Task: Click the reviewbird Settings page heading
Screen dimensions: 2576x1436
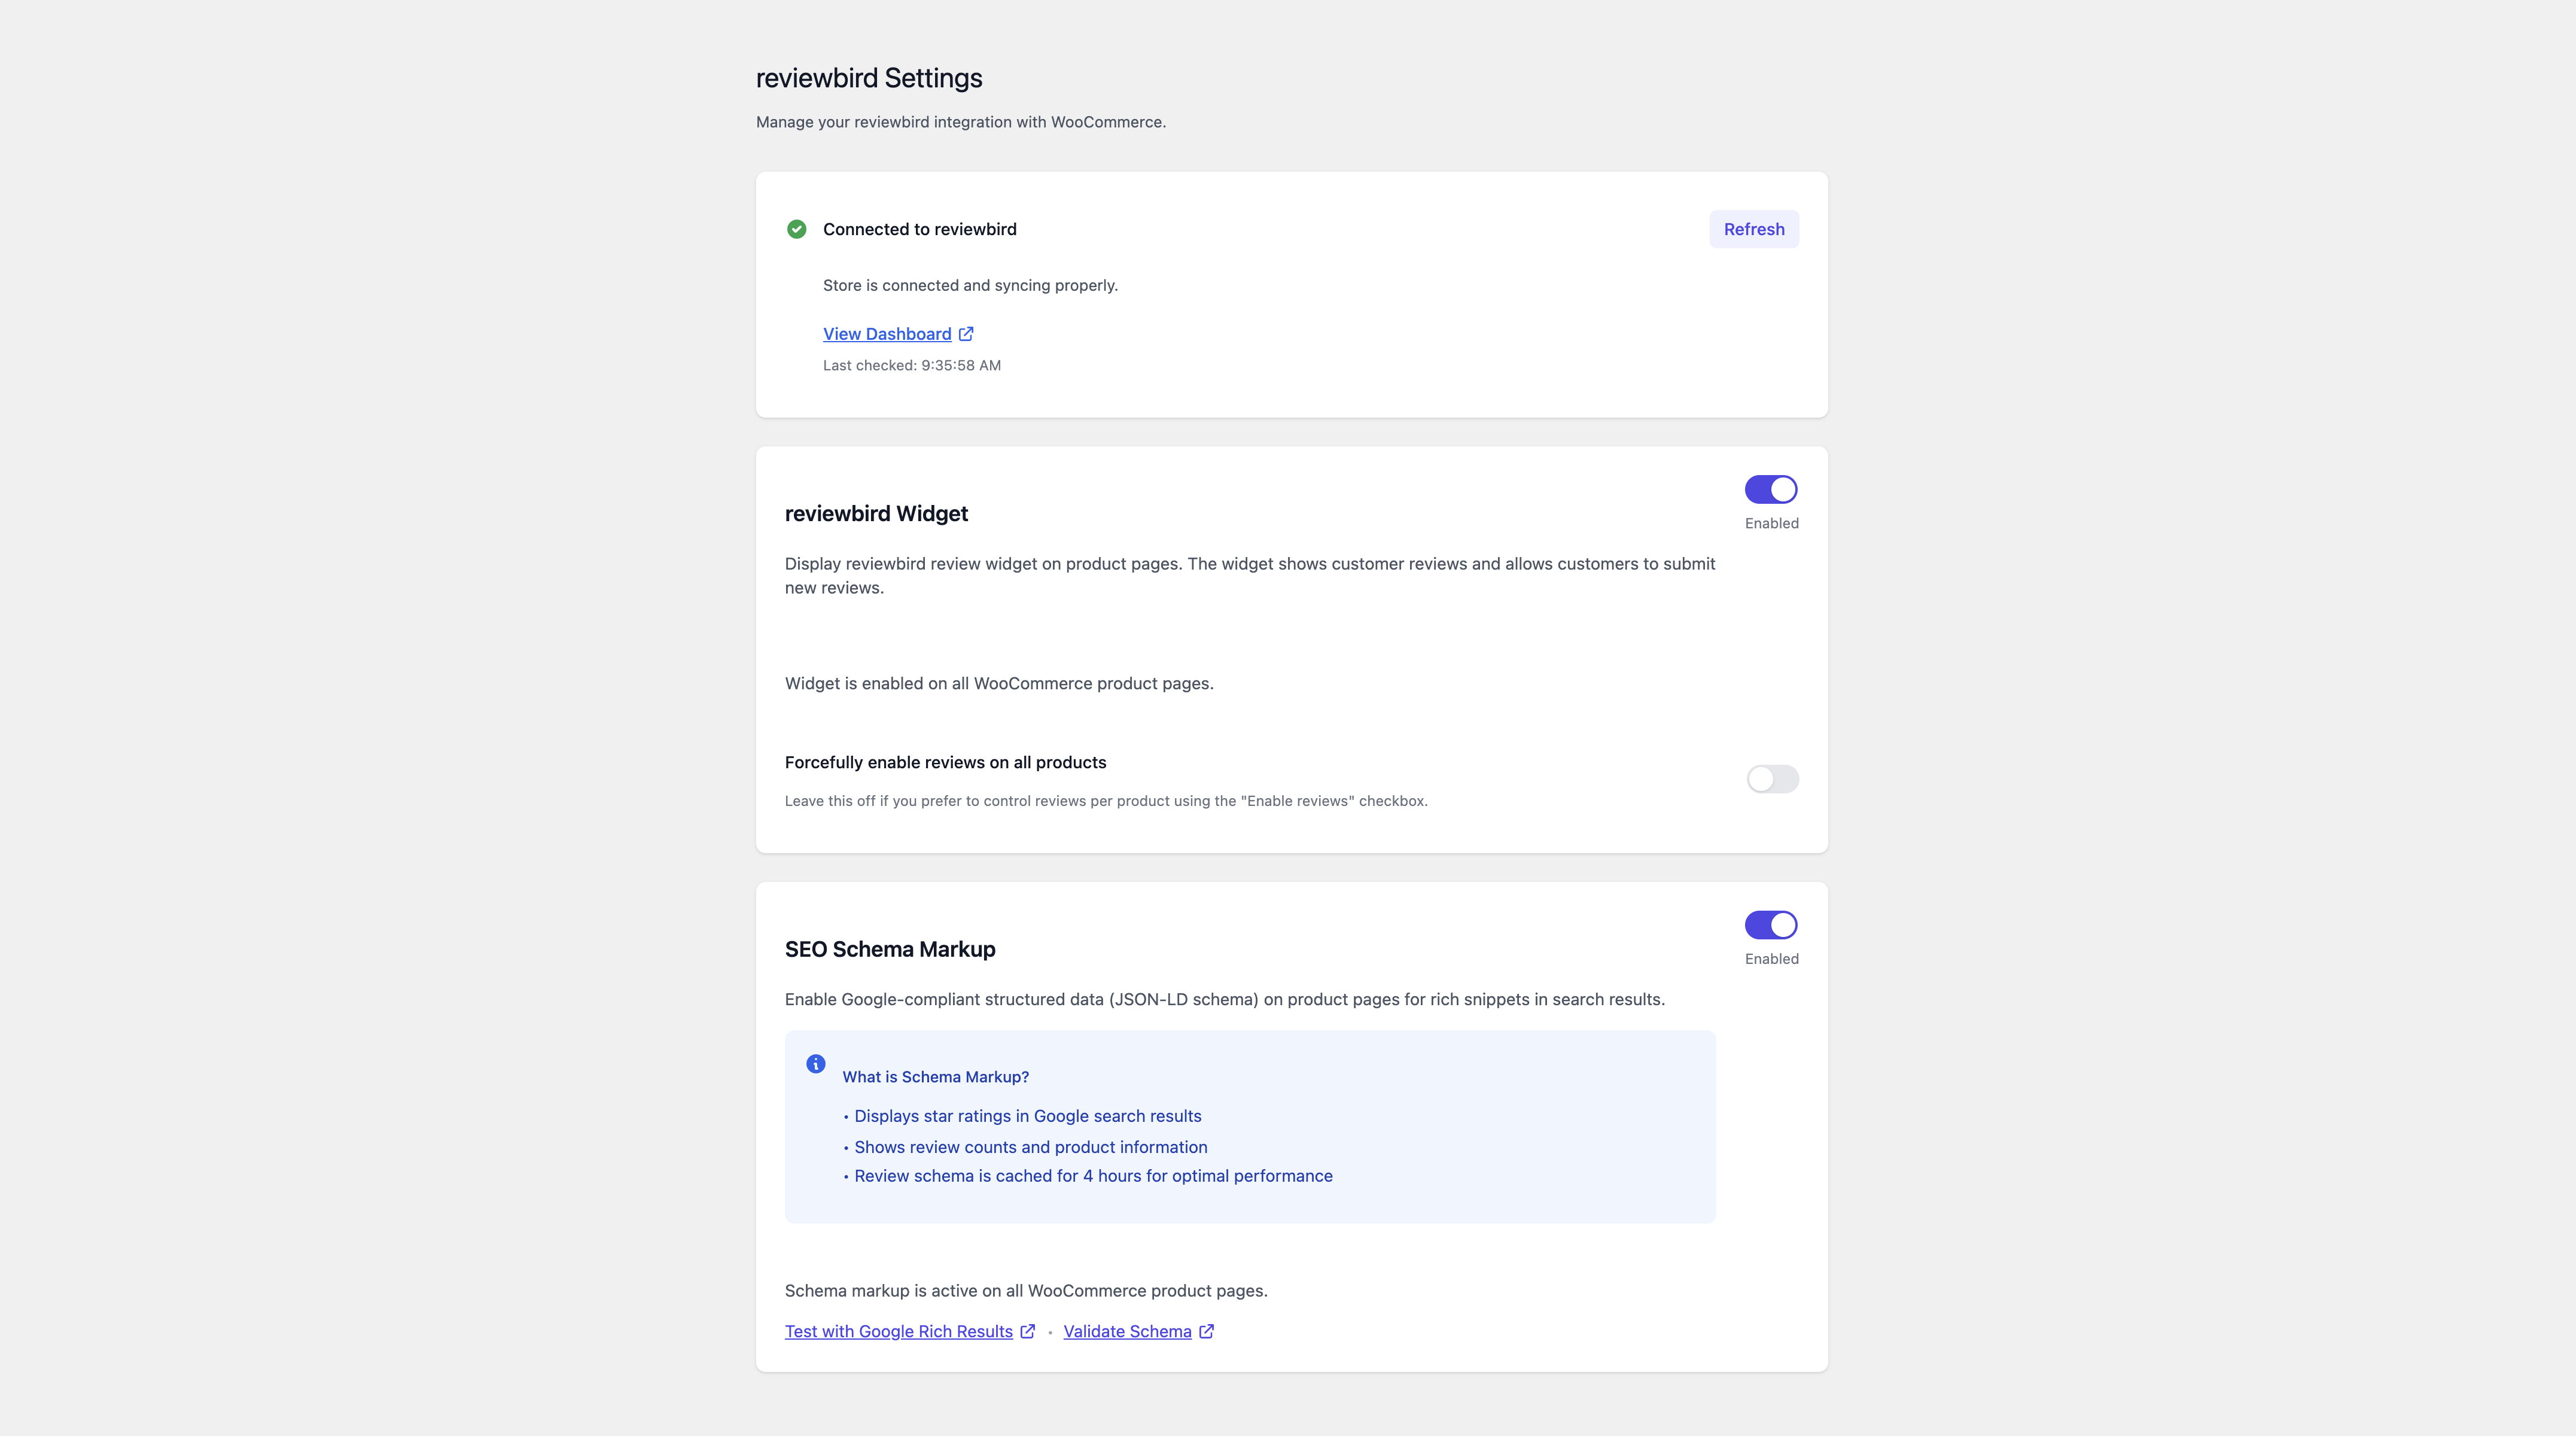Action: pyautogui.click(x=869, y=78)
